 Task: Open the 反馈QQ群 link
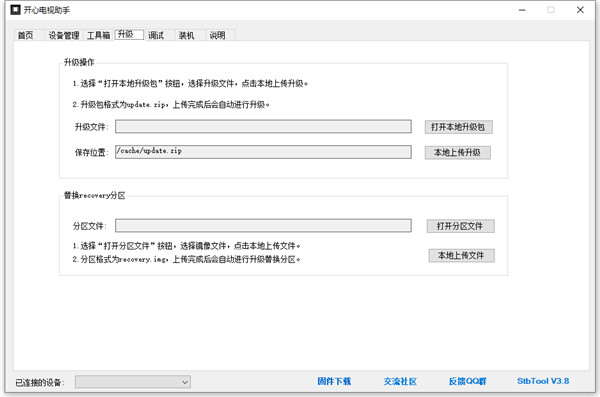(x=468, y=381)
